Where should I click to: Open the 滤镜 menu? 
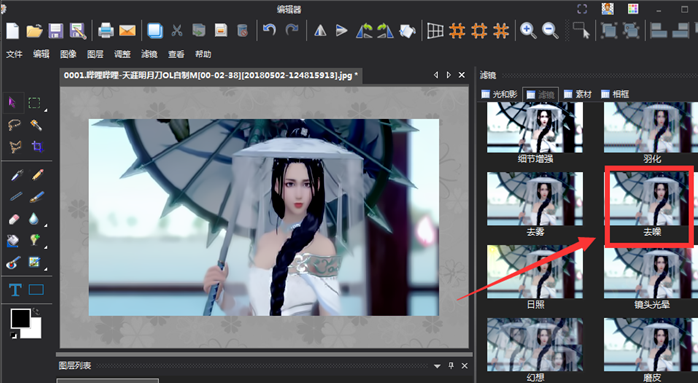click(x=149, y=54)
